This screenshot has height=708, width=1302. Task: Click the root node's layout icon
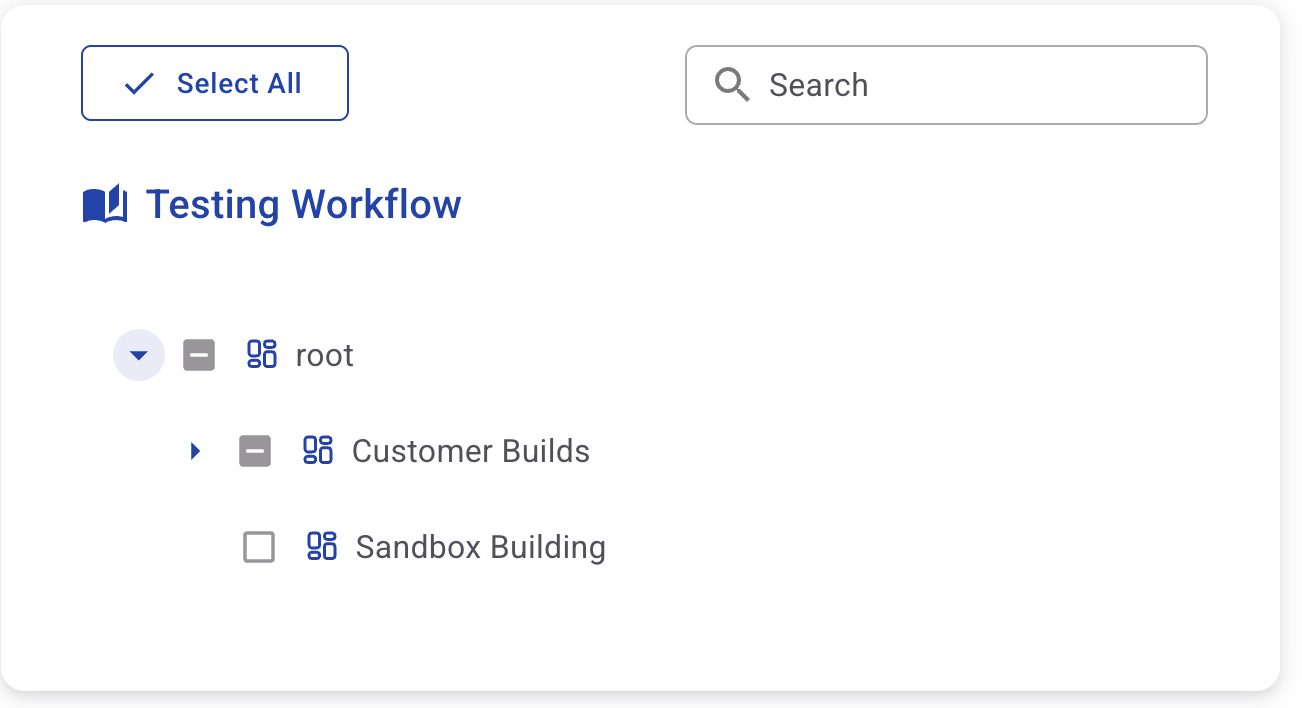coord(262,355)
